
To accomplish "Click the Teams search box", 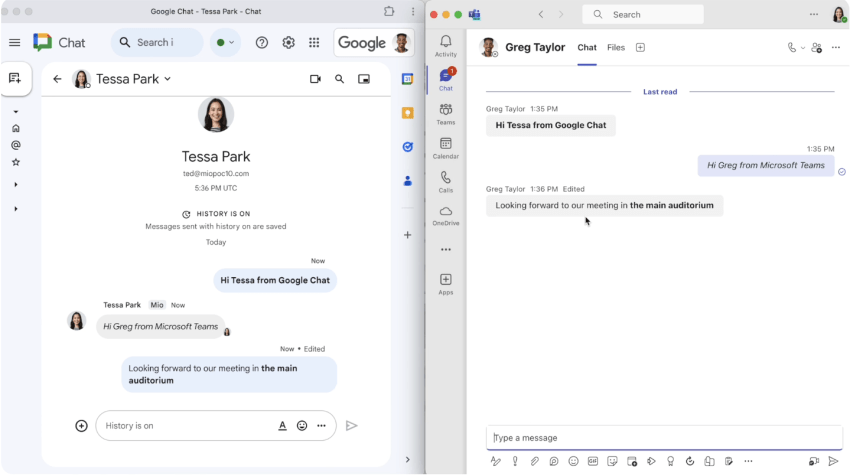I will click(x=645, y=15).
